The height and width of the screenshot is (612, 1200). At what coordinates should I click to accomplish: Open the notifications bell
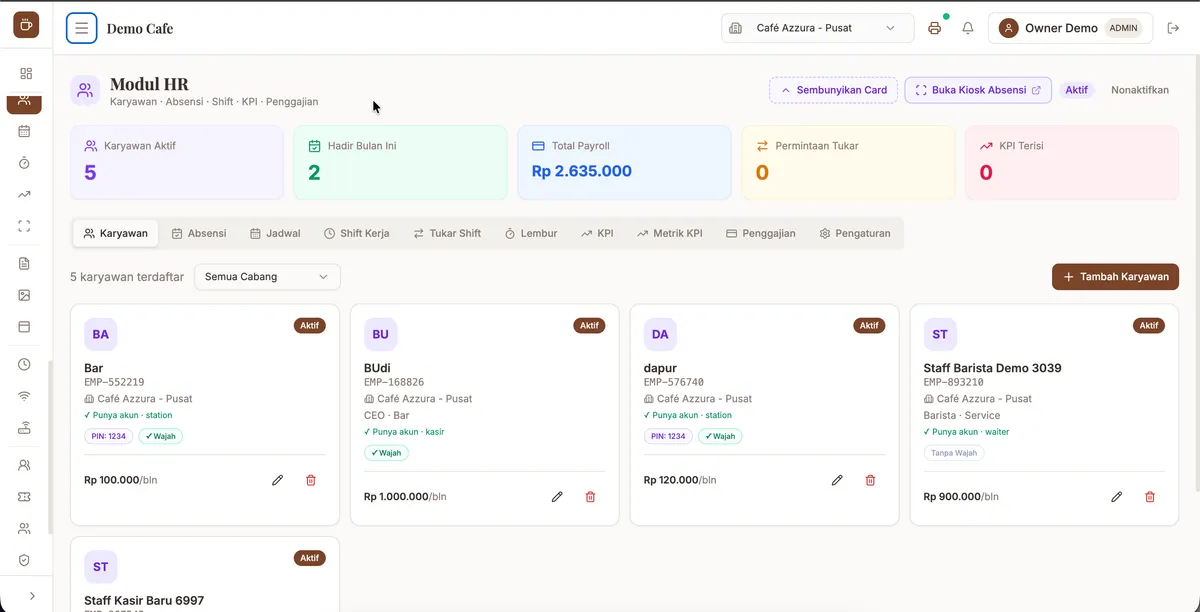[968, 28]
